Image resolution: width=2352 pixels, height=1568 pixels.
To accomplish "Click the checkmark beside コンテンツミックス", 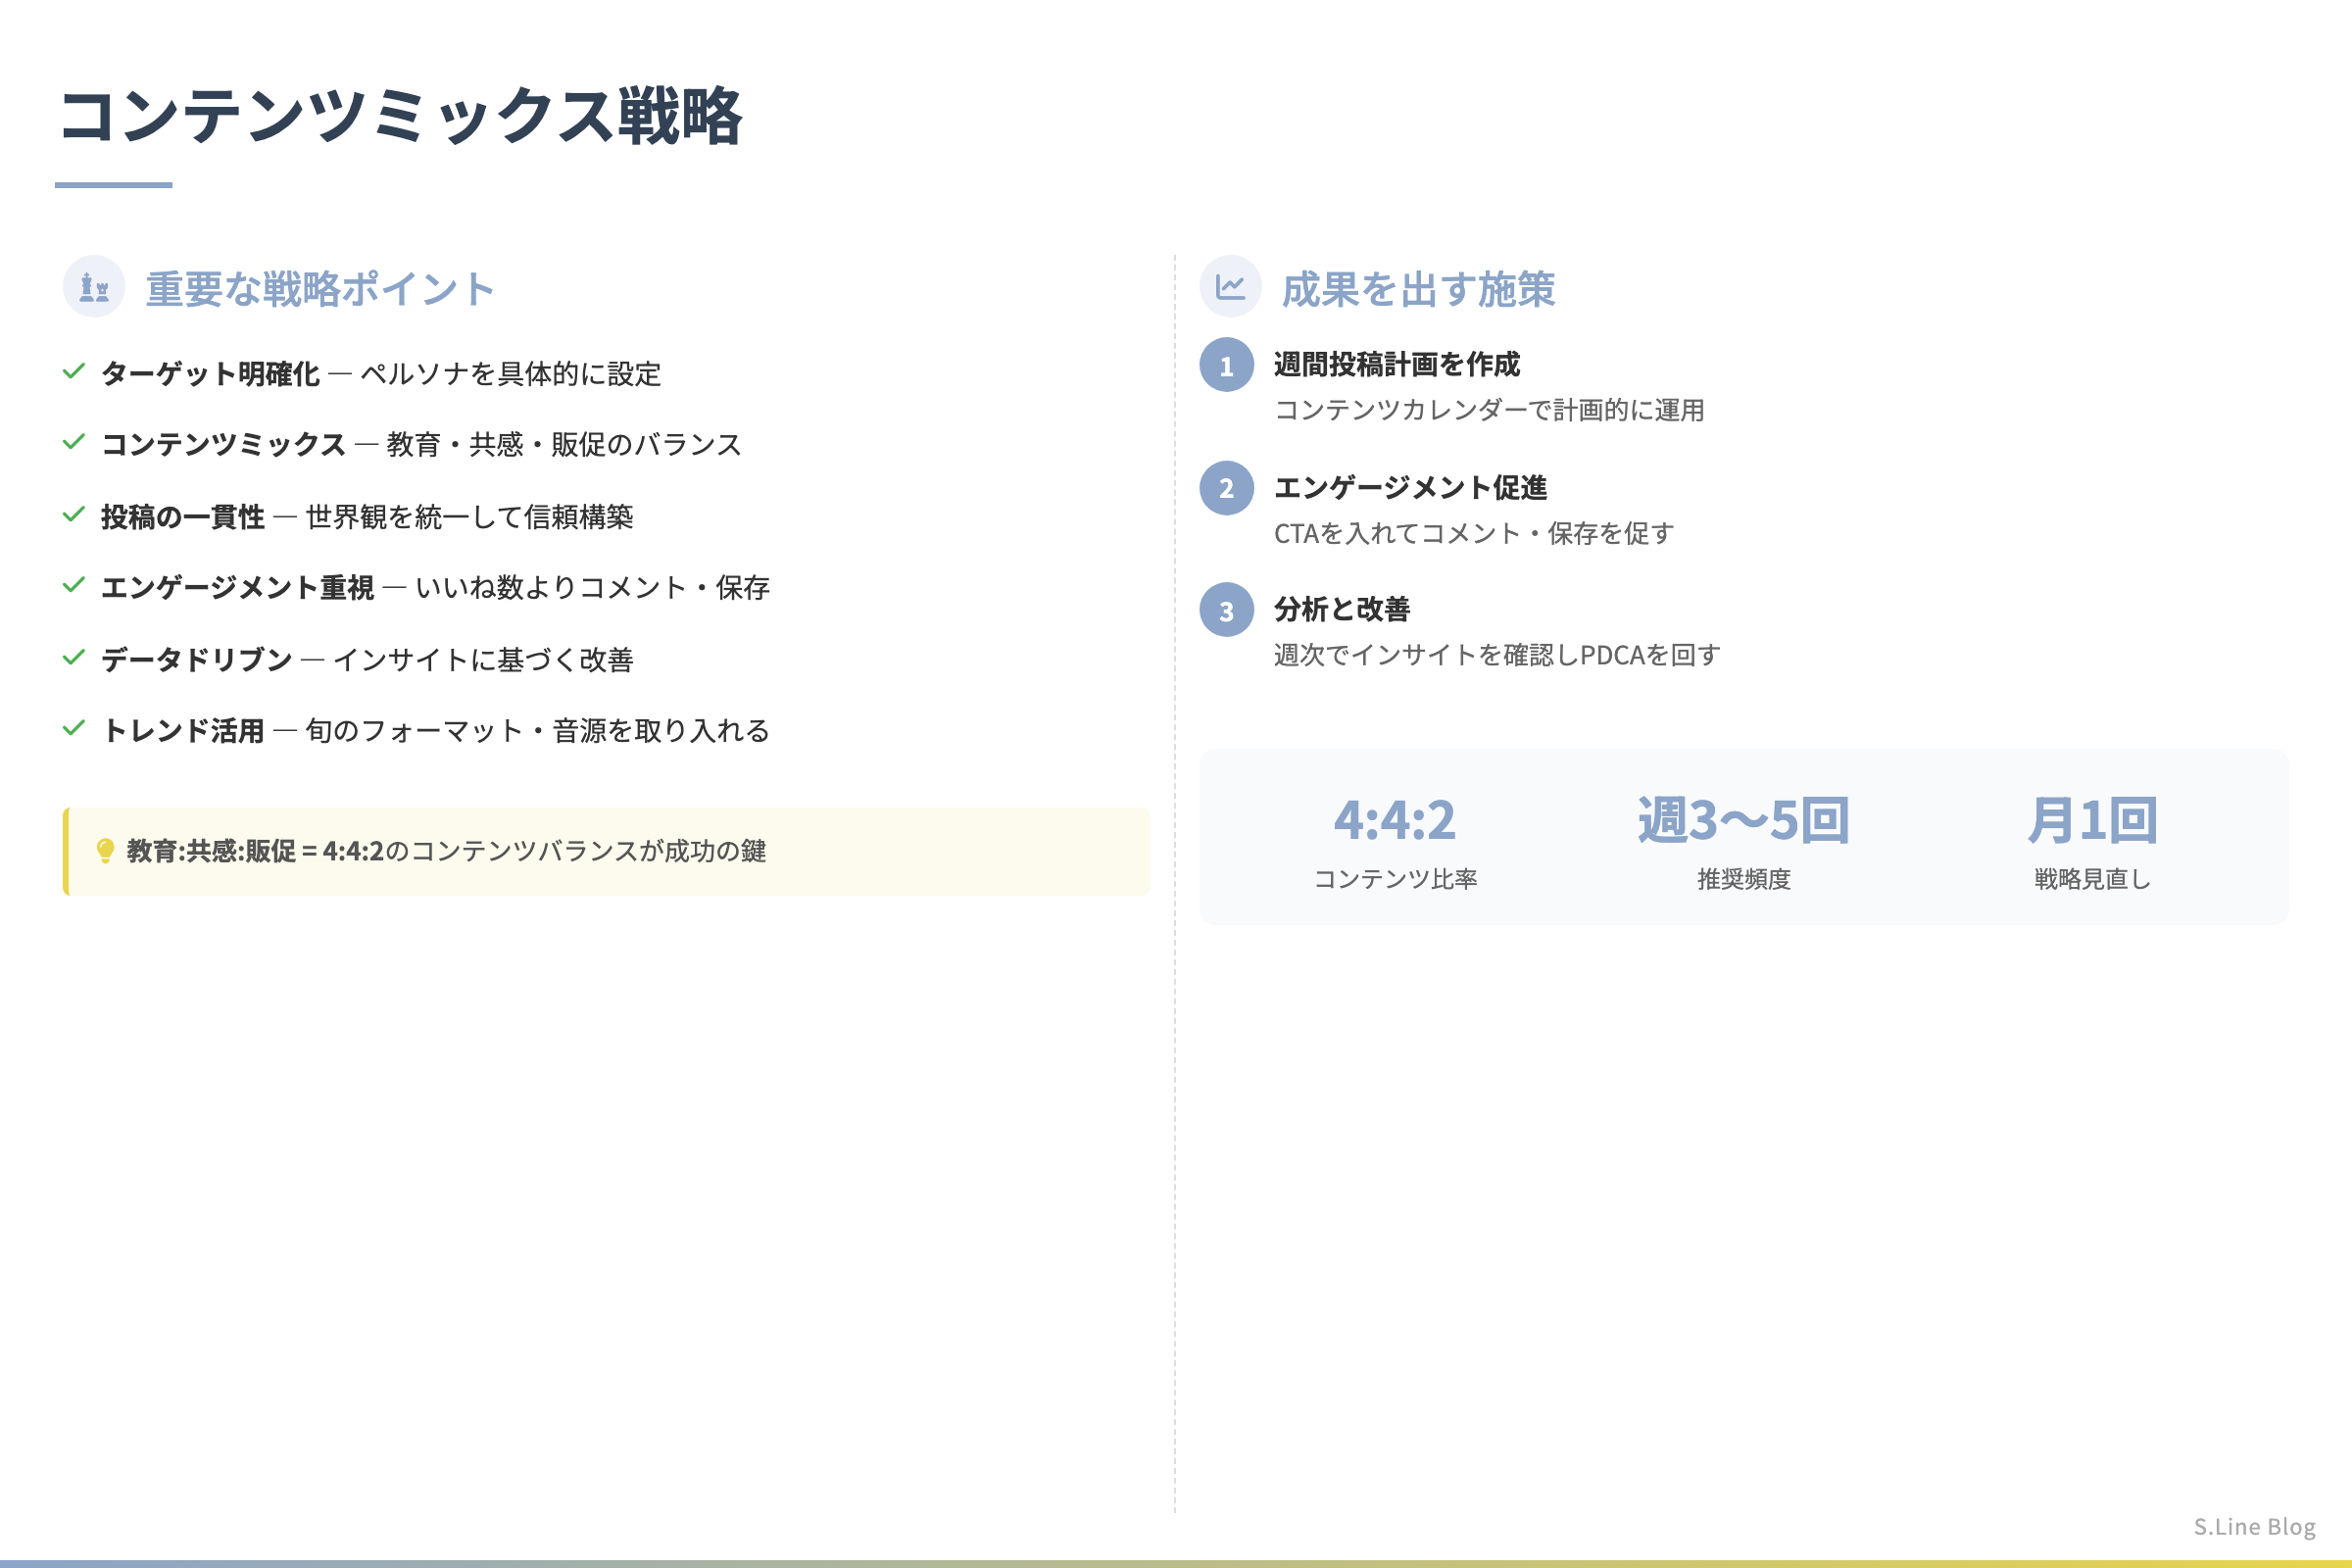I will click(x=74, y=442).
